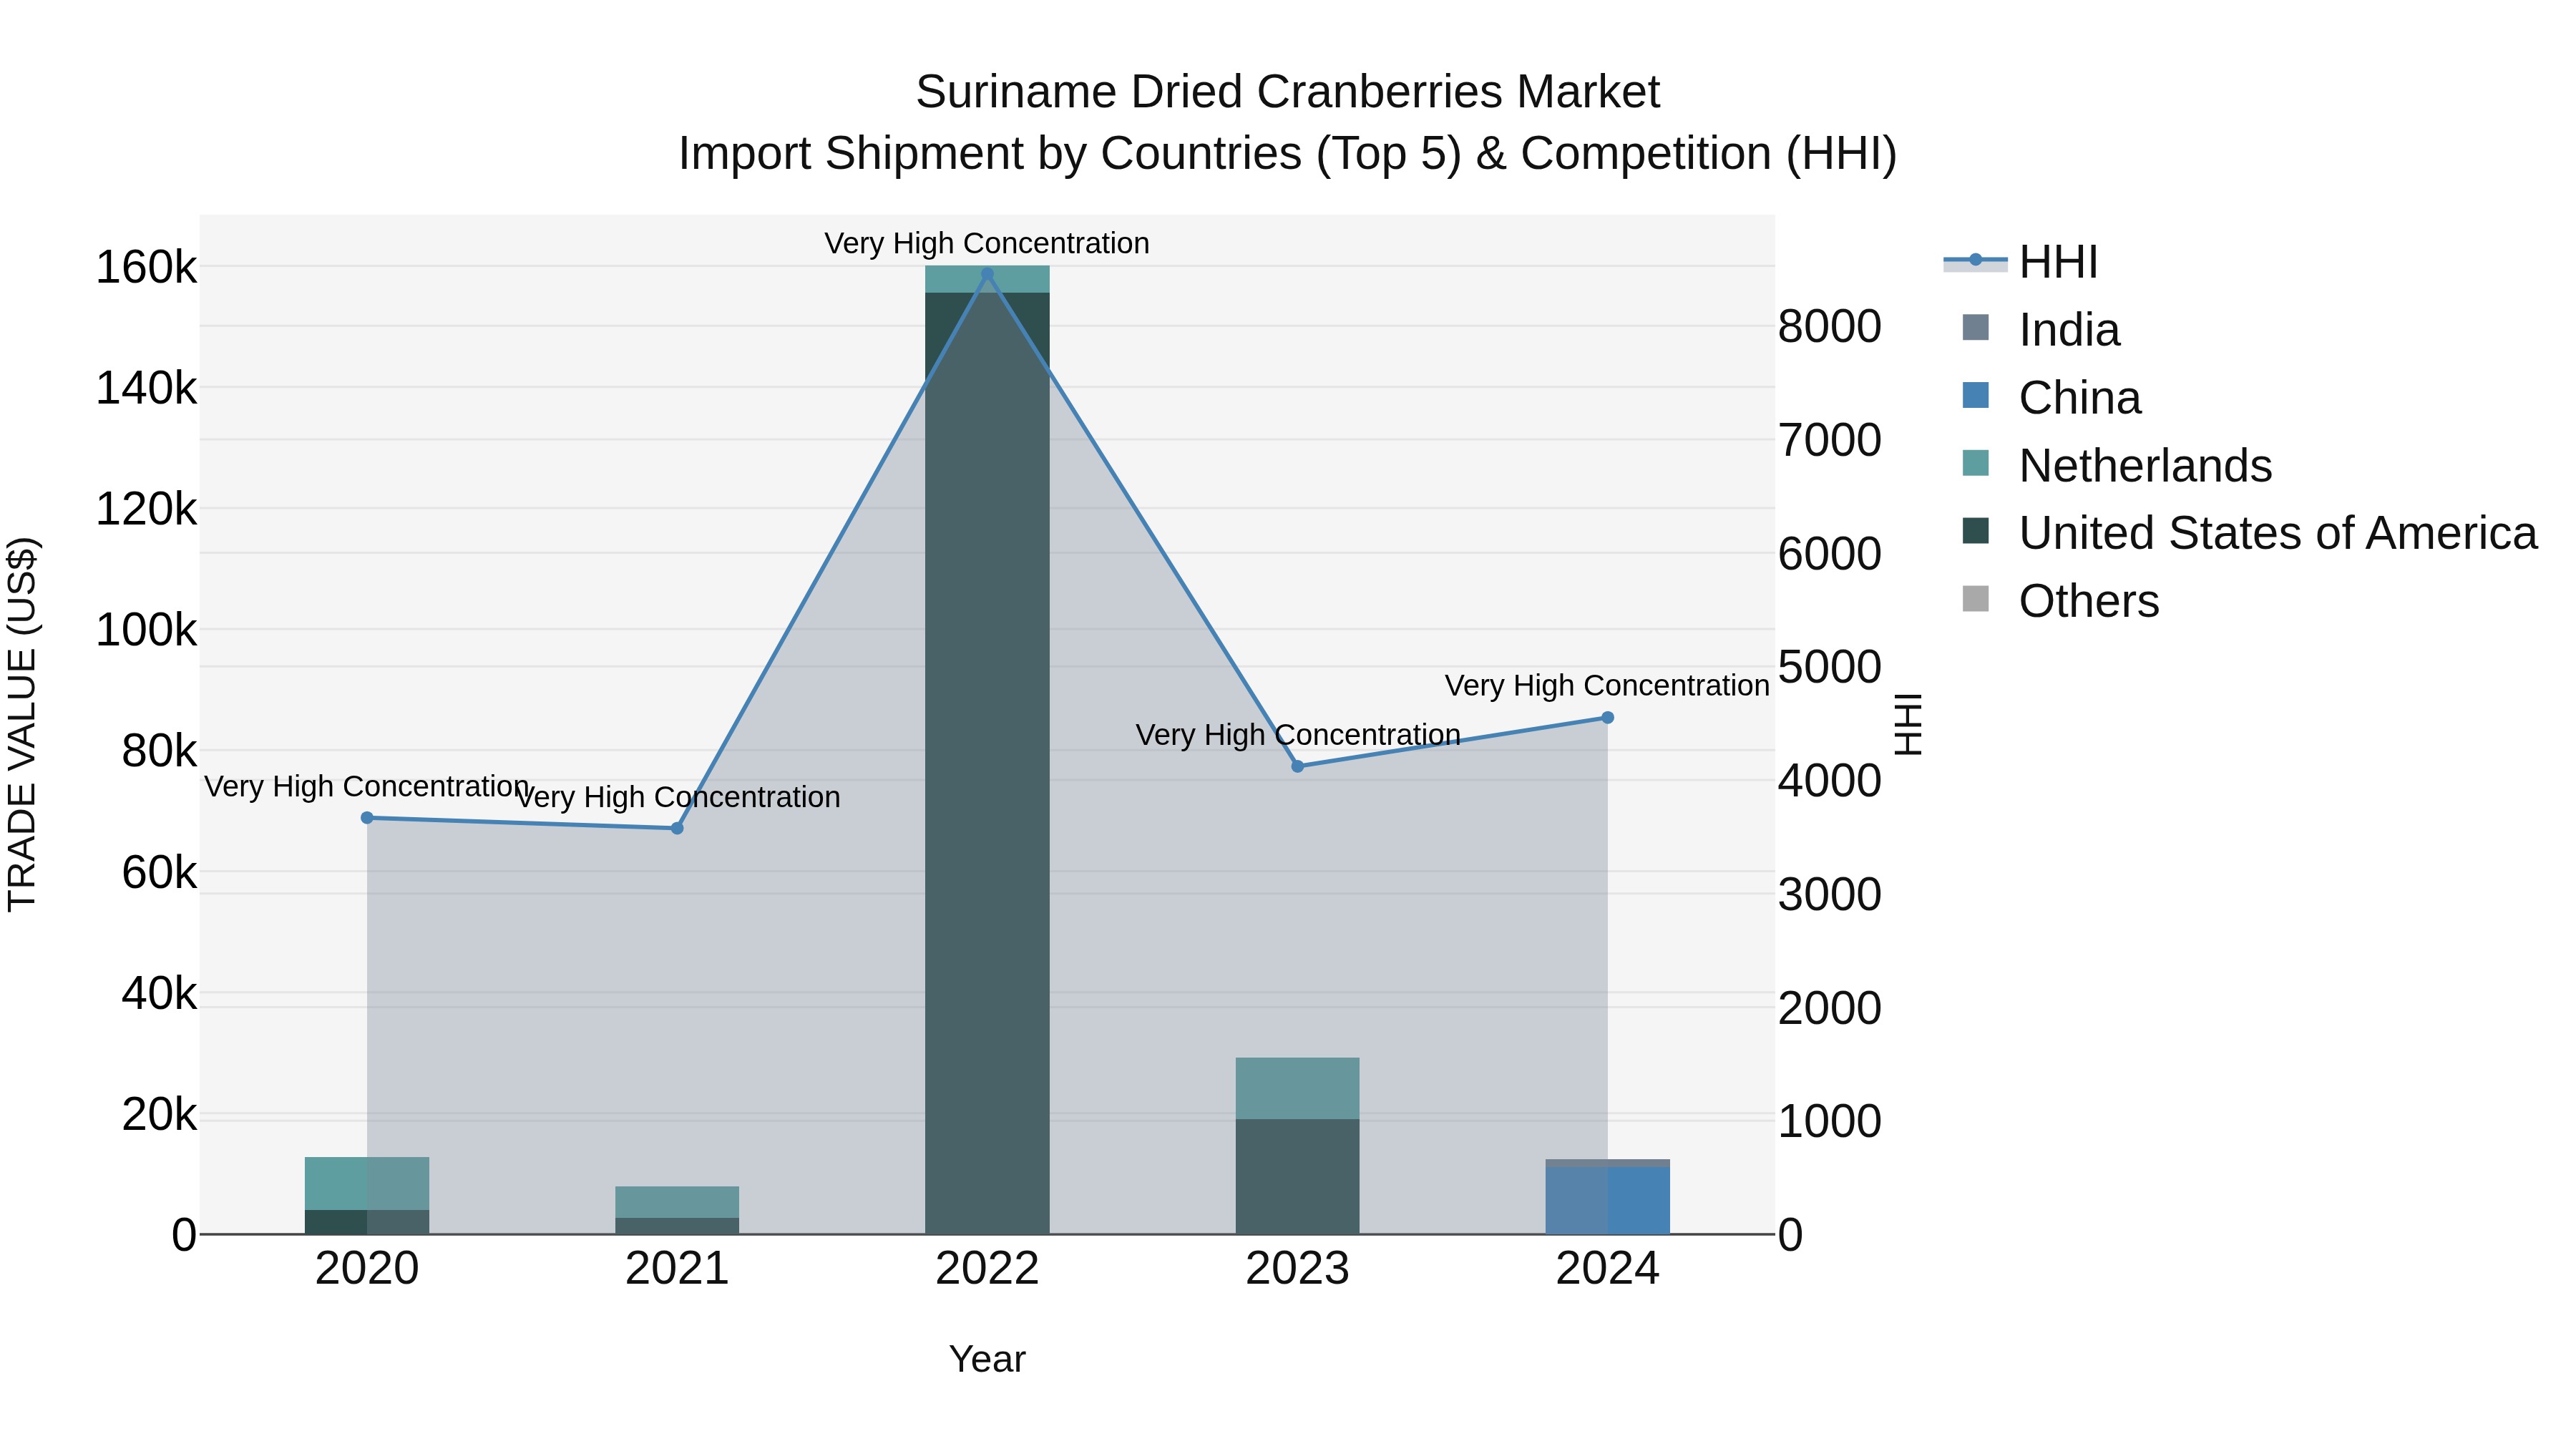The image size is (2576, 1449).
Task: Click the HHI line marker in legend
Action: point(1976,261)
